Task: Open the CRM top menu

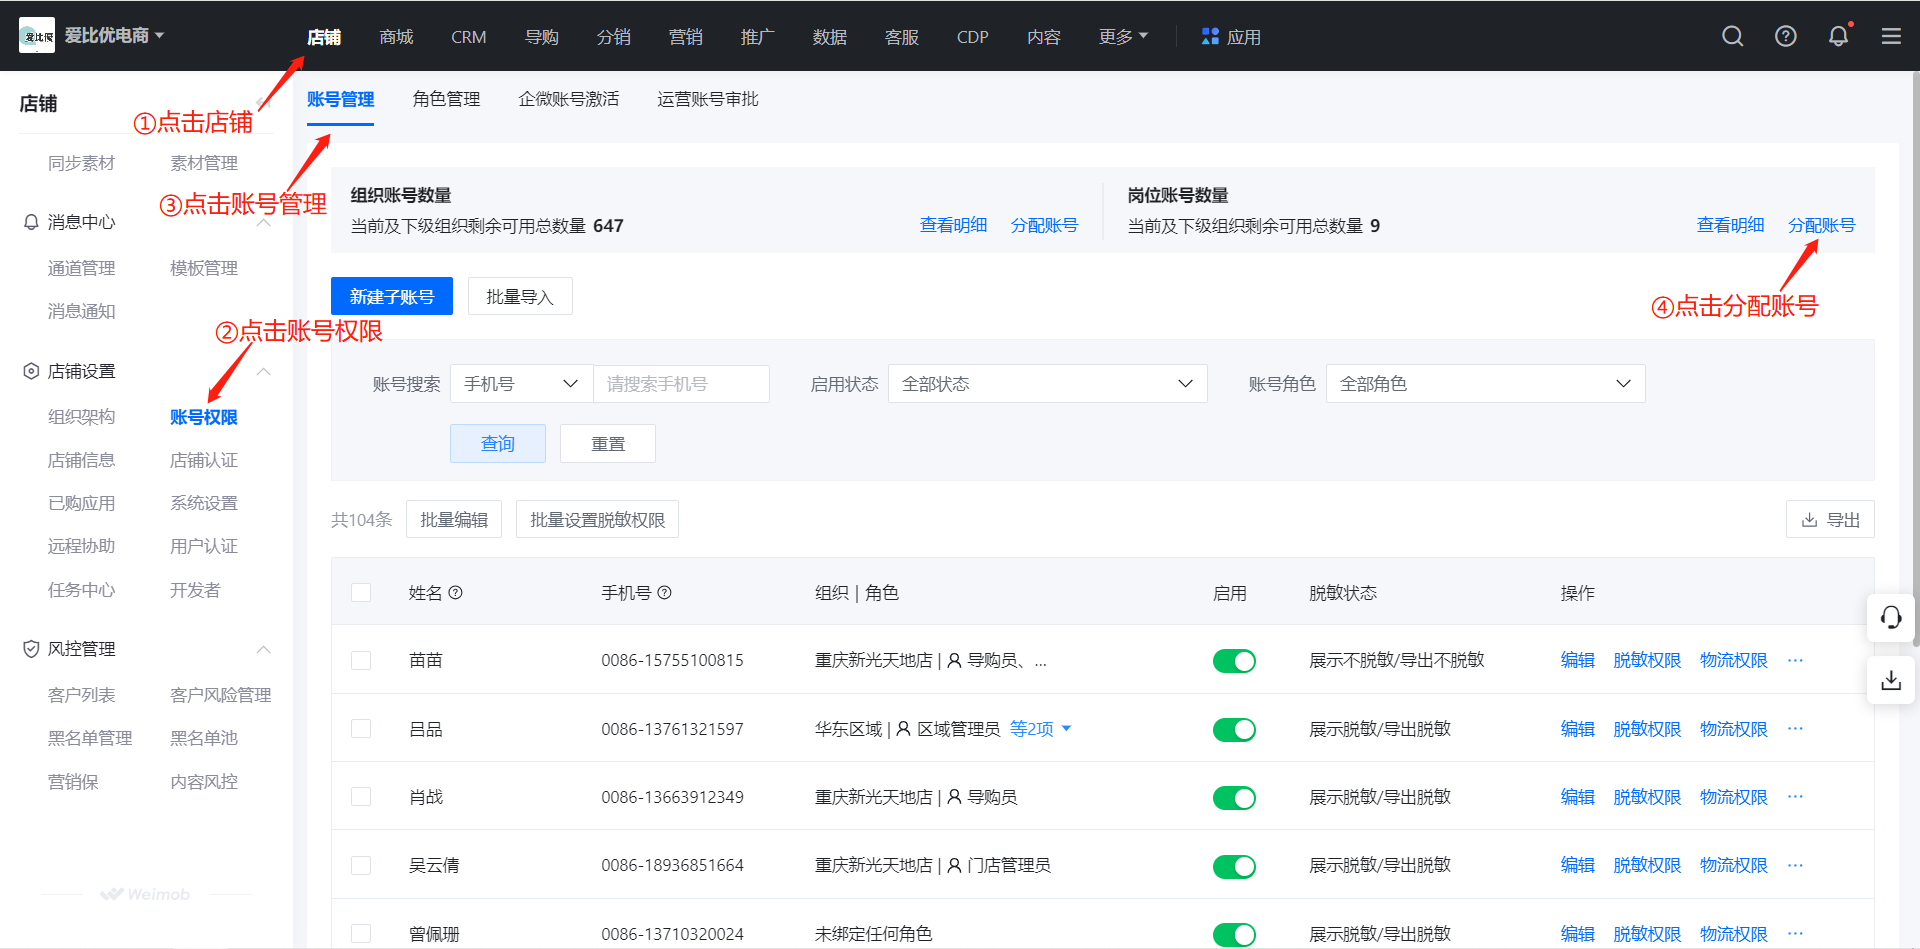Action: coord(468,37)
